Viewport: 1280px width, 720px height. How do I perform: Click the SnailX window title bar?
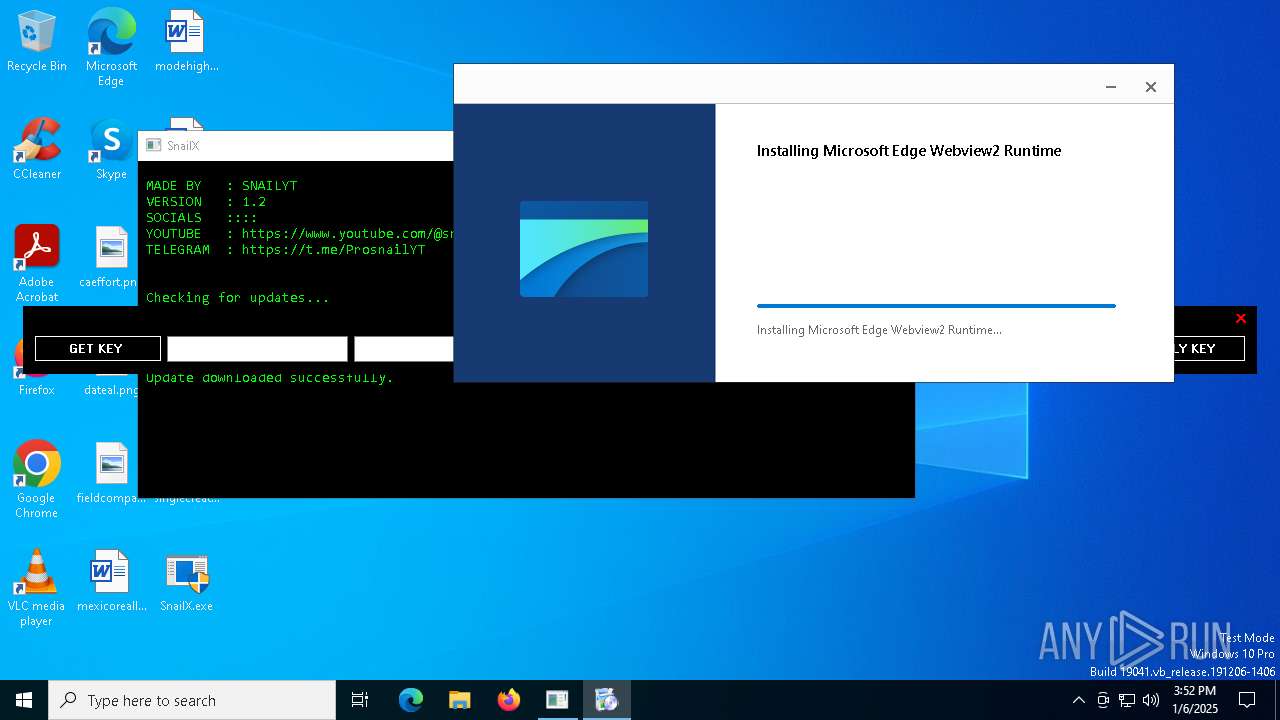[x=296, y=146]
